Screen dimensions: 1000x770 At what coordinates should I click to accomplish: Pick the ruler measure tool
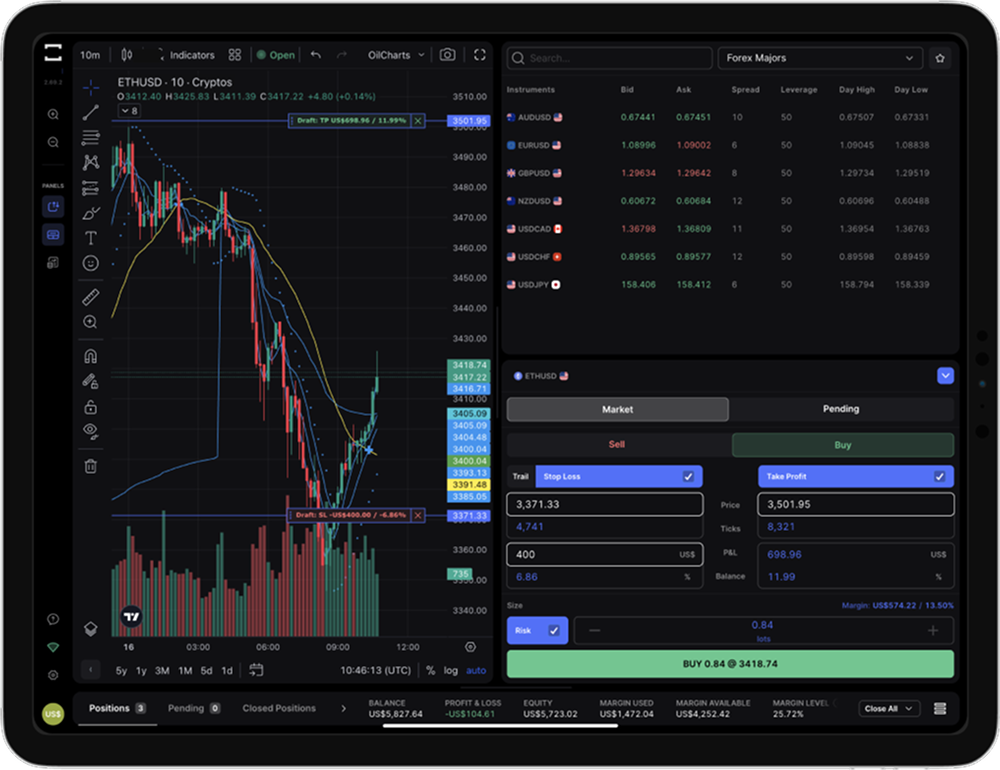click(91, 297)
